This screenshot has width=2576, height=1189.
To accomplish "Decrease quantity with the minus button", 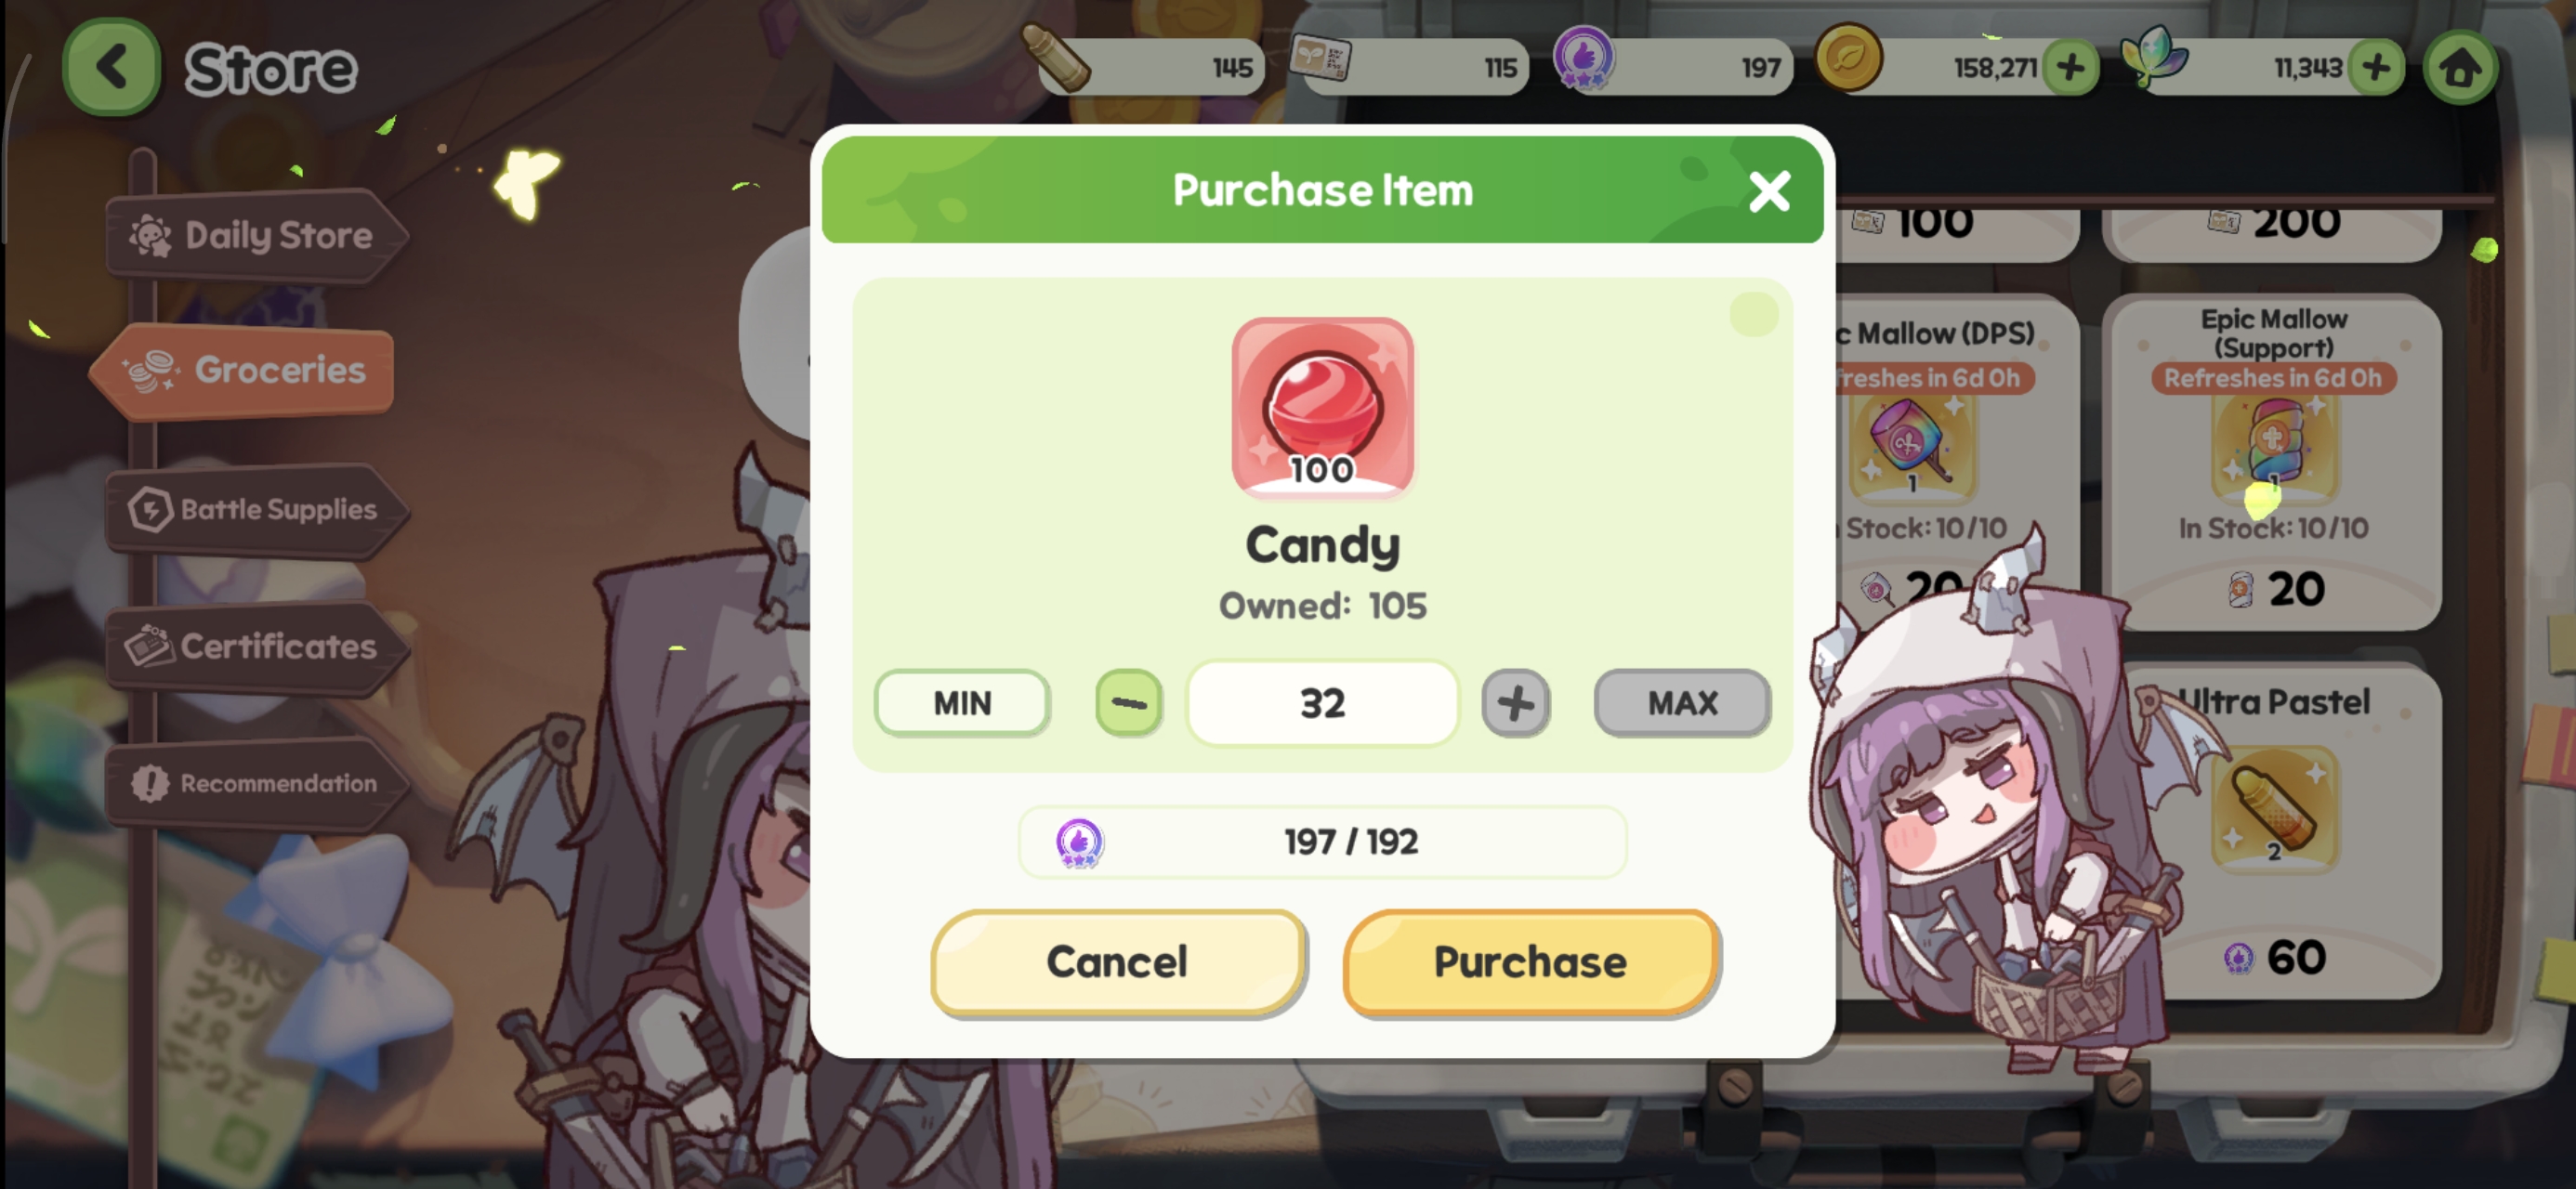I will [x=1128, y=703].
